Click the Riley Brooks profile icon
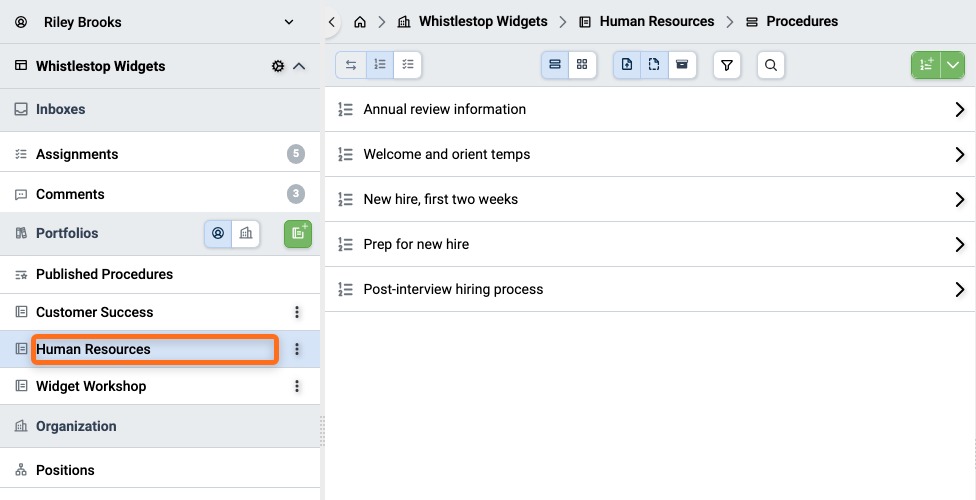 [x=21, y=22]
